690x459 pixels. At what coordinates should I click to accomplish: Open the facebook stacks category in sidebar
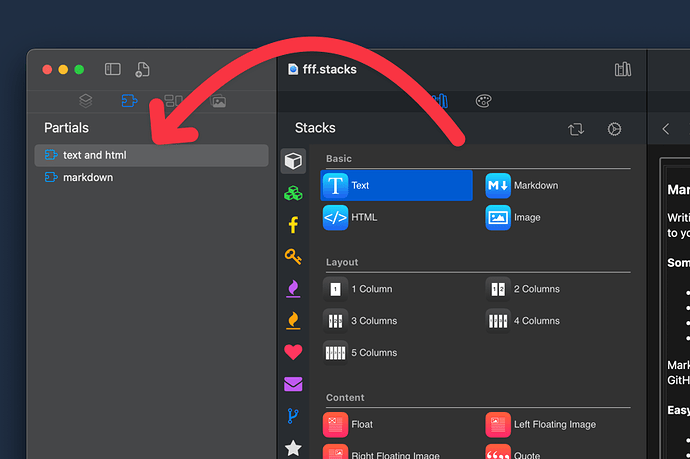coord(293,225)
